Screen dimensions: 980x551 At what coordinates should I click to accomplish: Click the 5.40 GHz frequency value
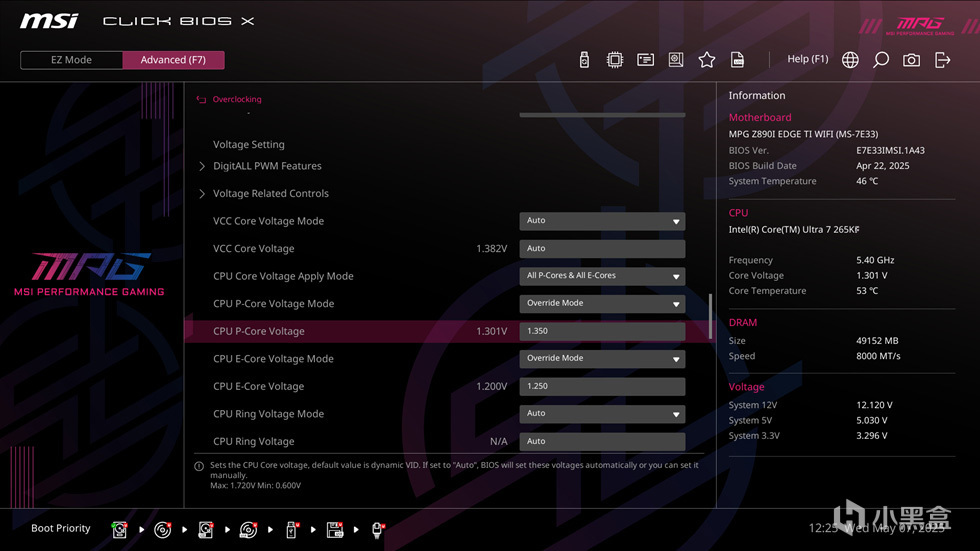click(x=875, y=260)
